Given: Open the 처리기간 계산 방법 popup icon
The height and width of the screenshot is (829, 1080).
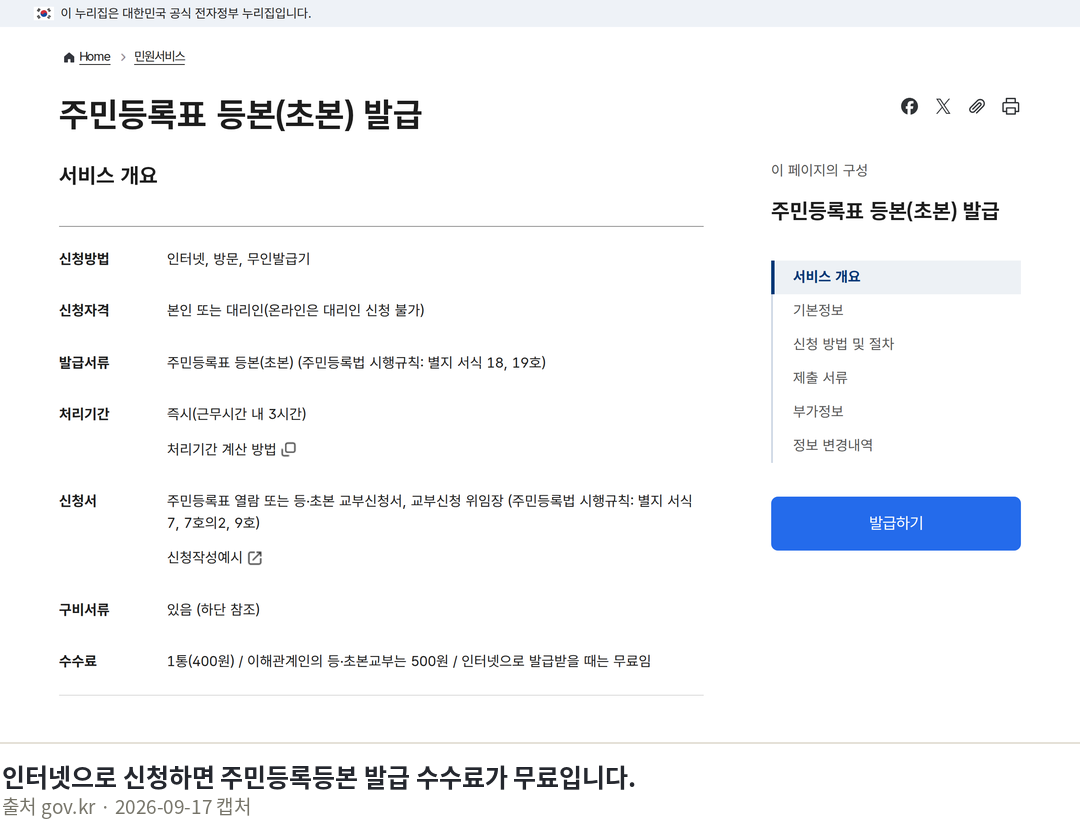Looking at the screenshot, I should pos(289,449).
